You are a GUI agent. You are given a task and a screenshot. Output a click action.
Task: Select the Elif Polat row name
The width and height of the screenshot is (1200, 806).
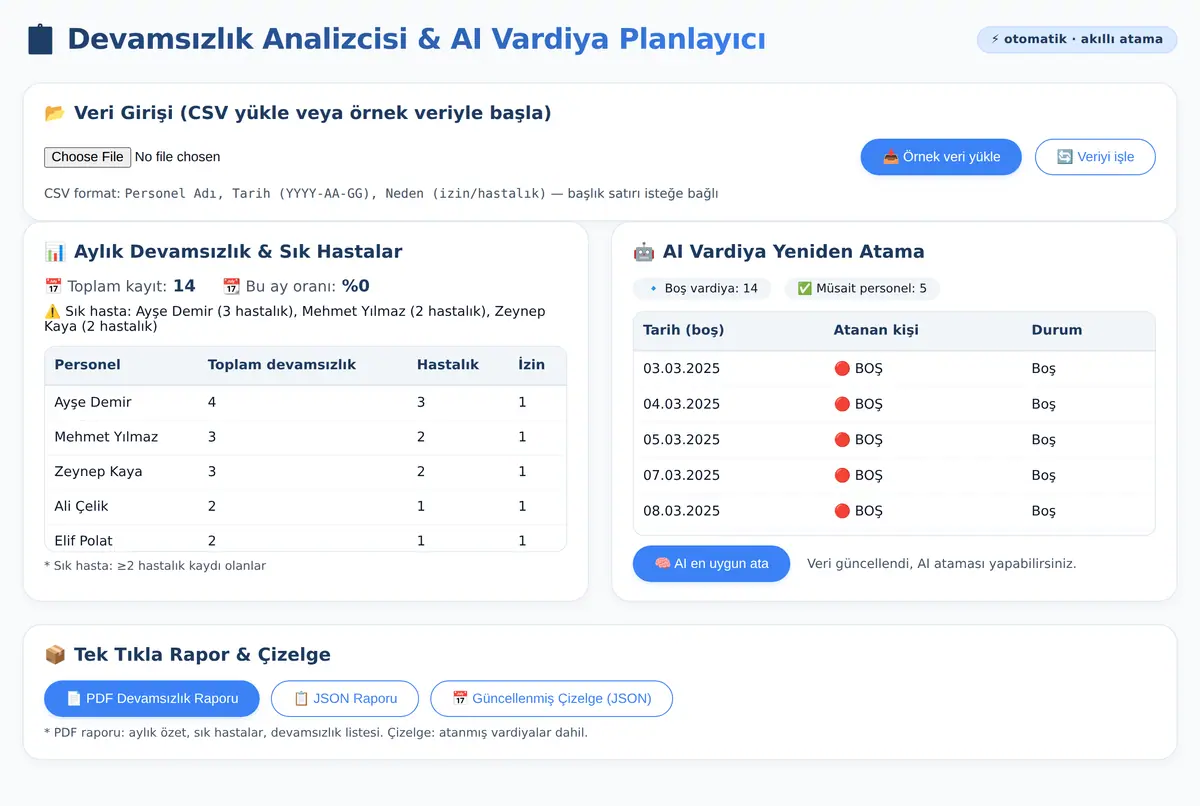point(84,541)
